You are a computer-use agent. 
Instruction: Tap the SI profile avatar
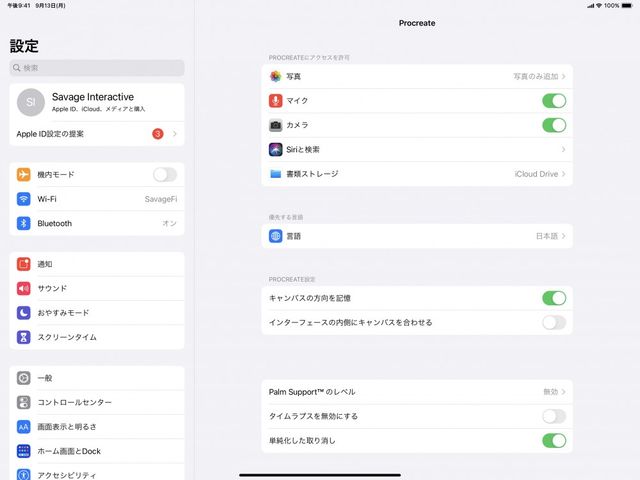[x=31, y=102]
